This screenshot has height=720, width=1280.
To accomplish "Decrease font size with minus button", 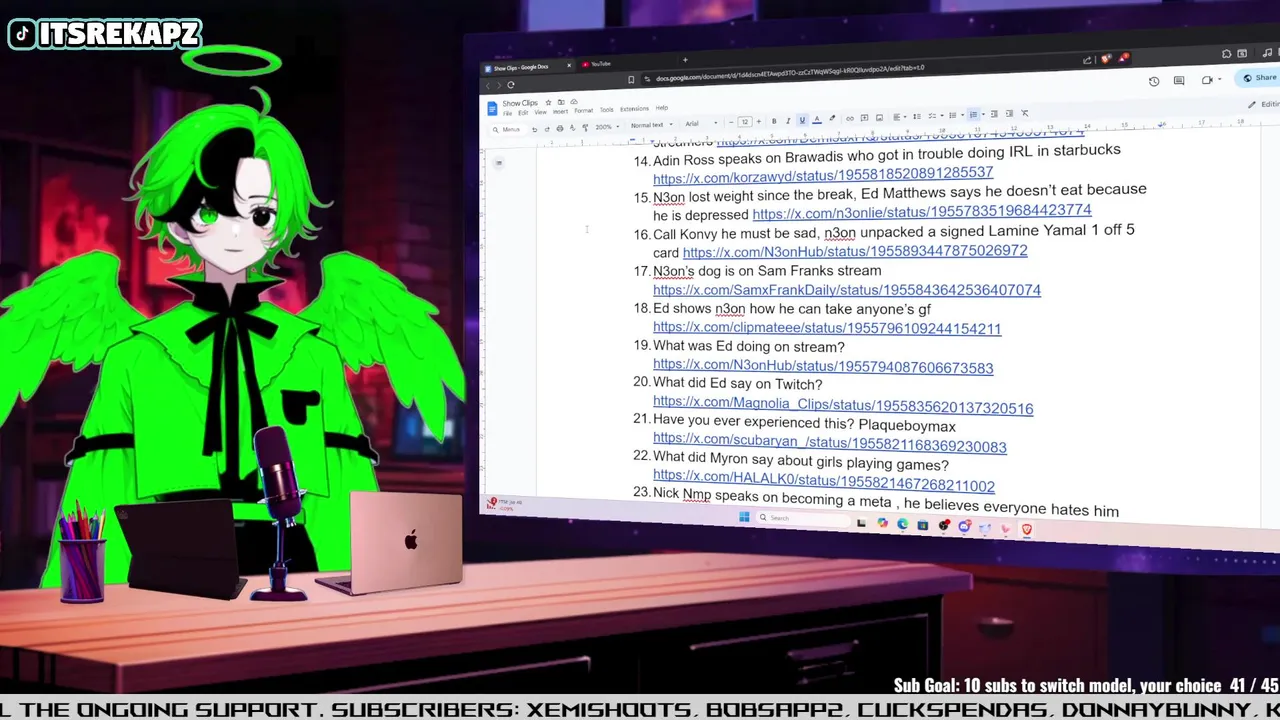I will (x=731, y=122).
